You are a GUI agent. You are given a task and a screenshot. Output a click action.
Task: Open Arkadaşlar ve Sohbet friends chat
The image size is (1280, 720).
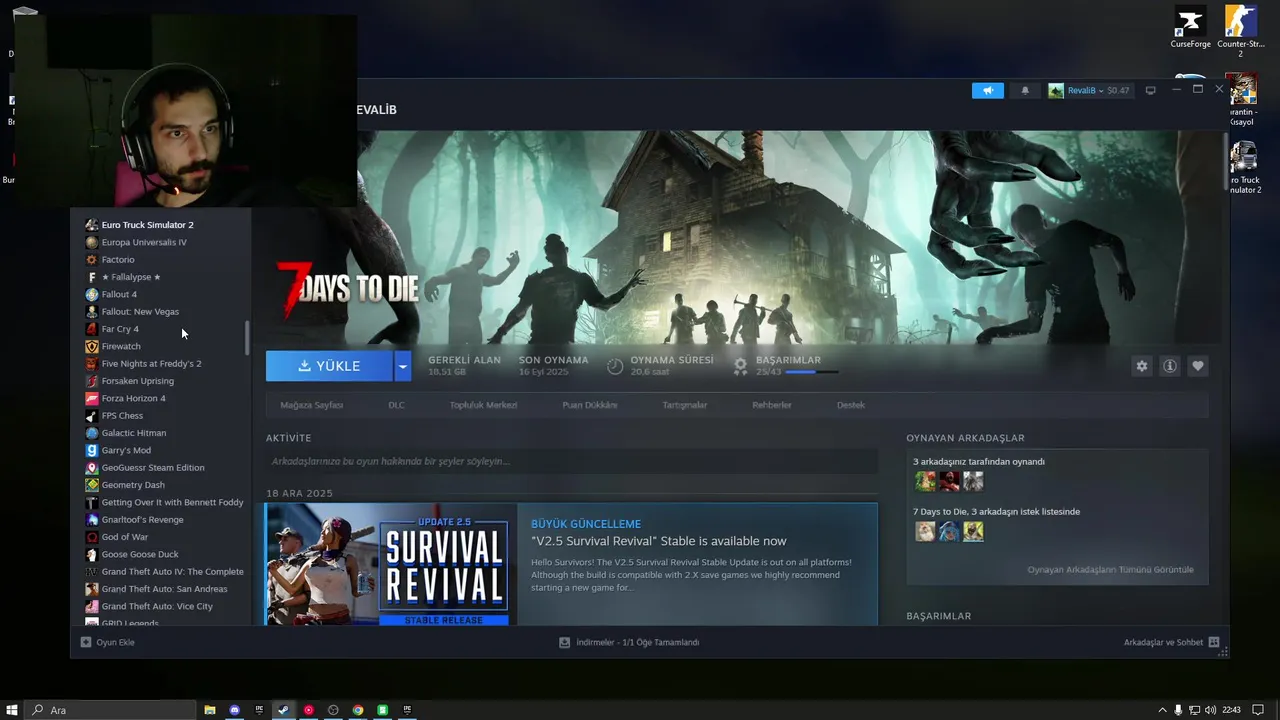point(1171,642)
